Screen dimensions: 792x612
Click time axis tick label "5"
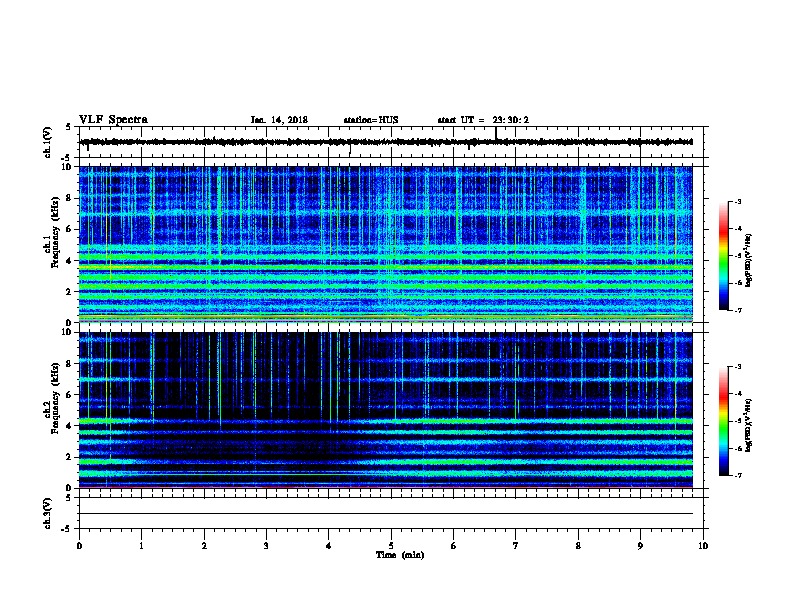coord(391,546)
